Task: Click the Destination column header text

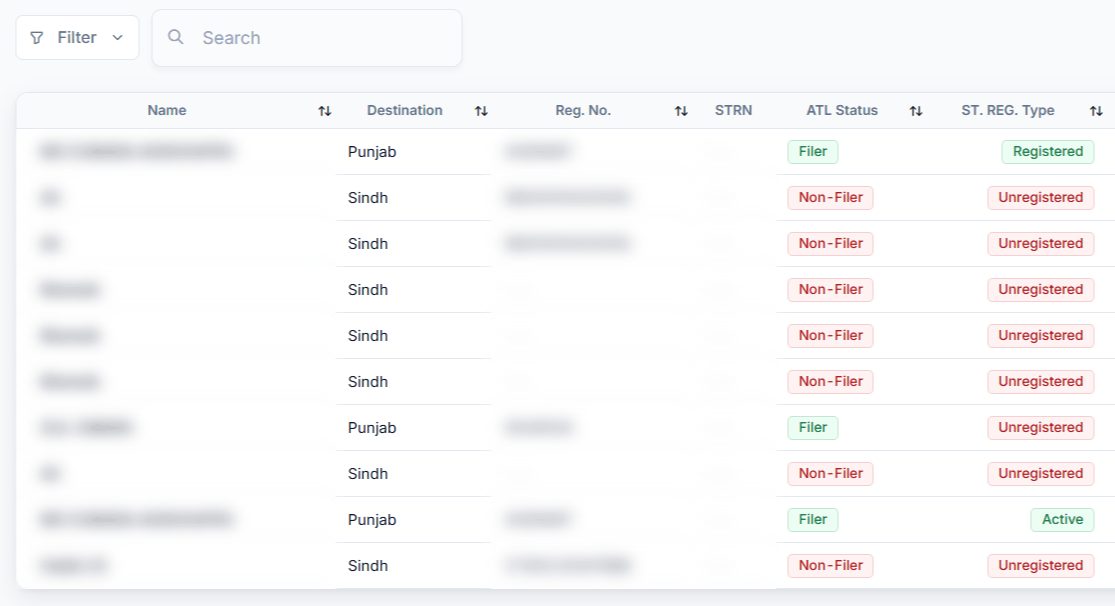Action: (x=405, y=110)
